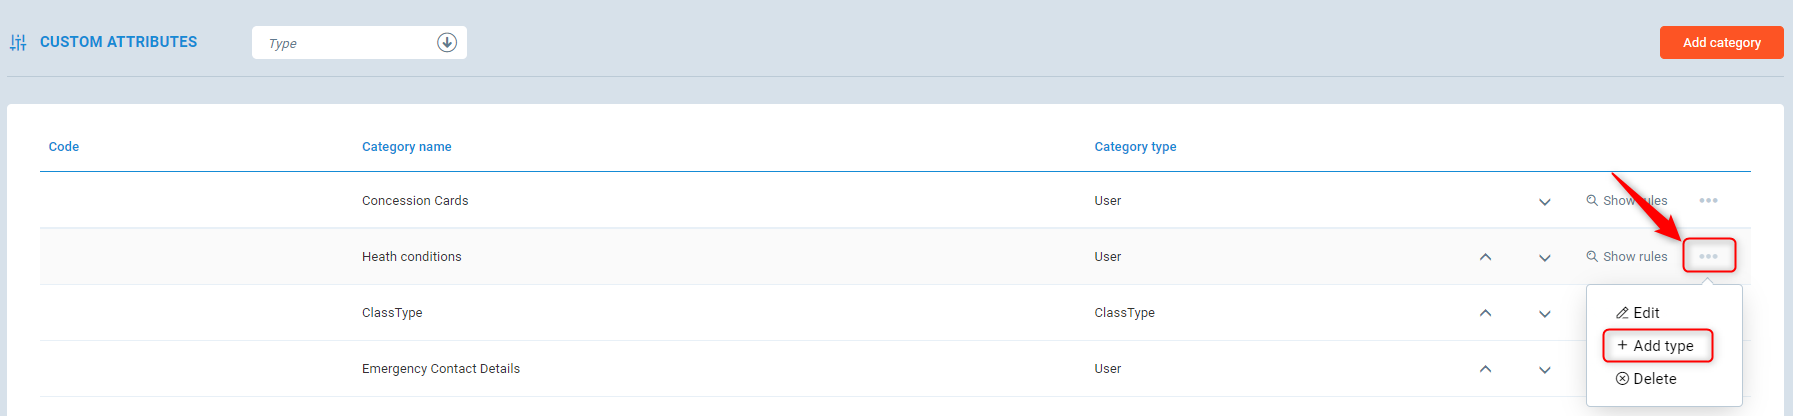
Task: Sort by Category name column header
Action: [406, 147]
